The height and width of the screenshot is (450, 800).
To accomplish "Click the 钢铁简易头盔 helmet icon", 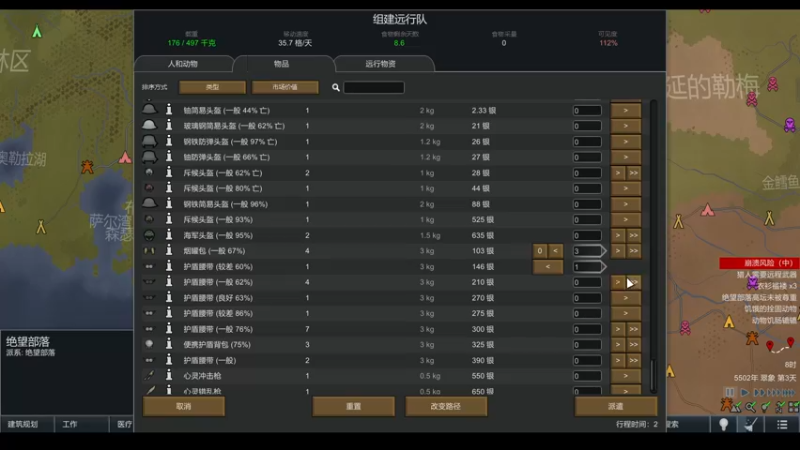I will [149, 204].
